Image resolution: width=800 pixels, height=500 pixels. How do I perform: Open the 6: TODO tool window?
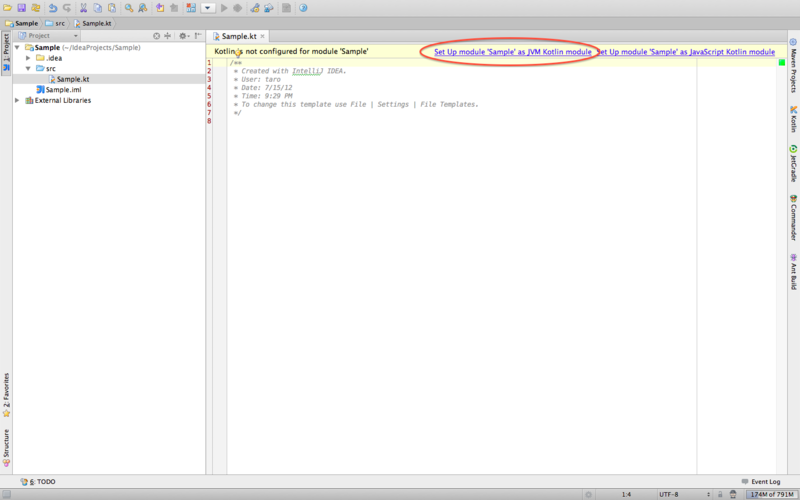(38, 482)
